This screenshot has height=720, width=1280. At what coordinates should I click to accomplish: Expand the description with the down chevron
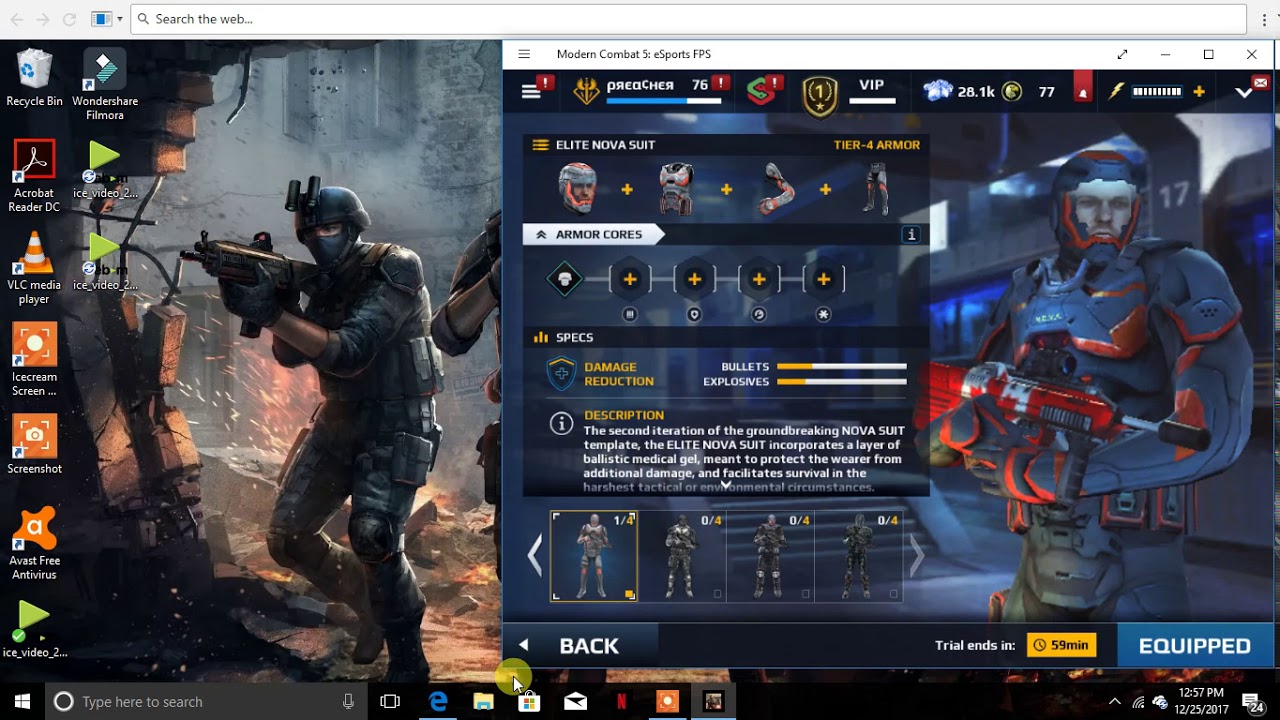(x=726, y=484)
